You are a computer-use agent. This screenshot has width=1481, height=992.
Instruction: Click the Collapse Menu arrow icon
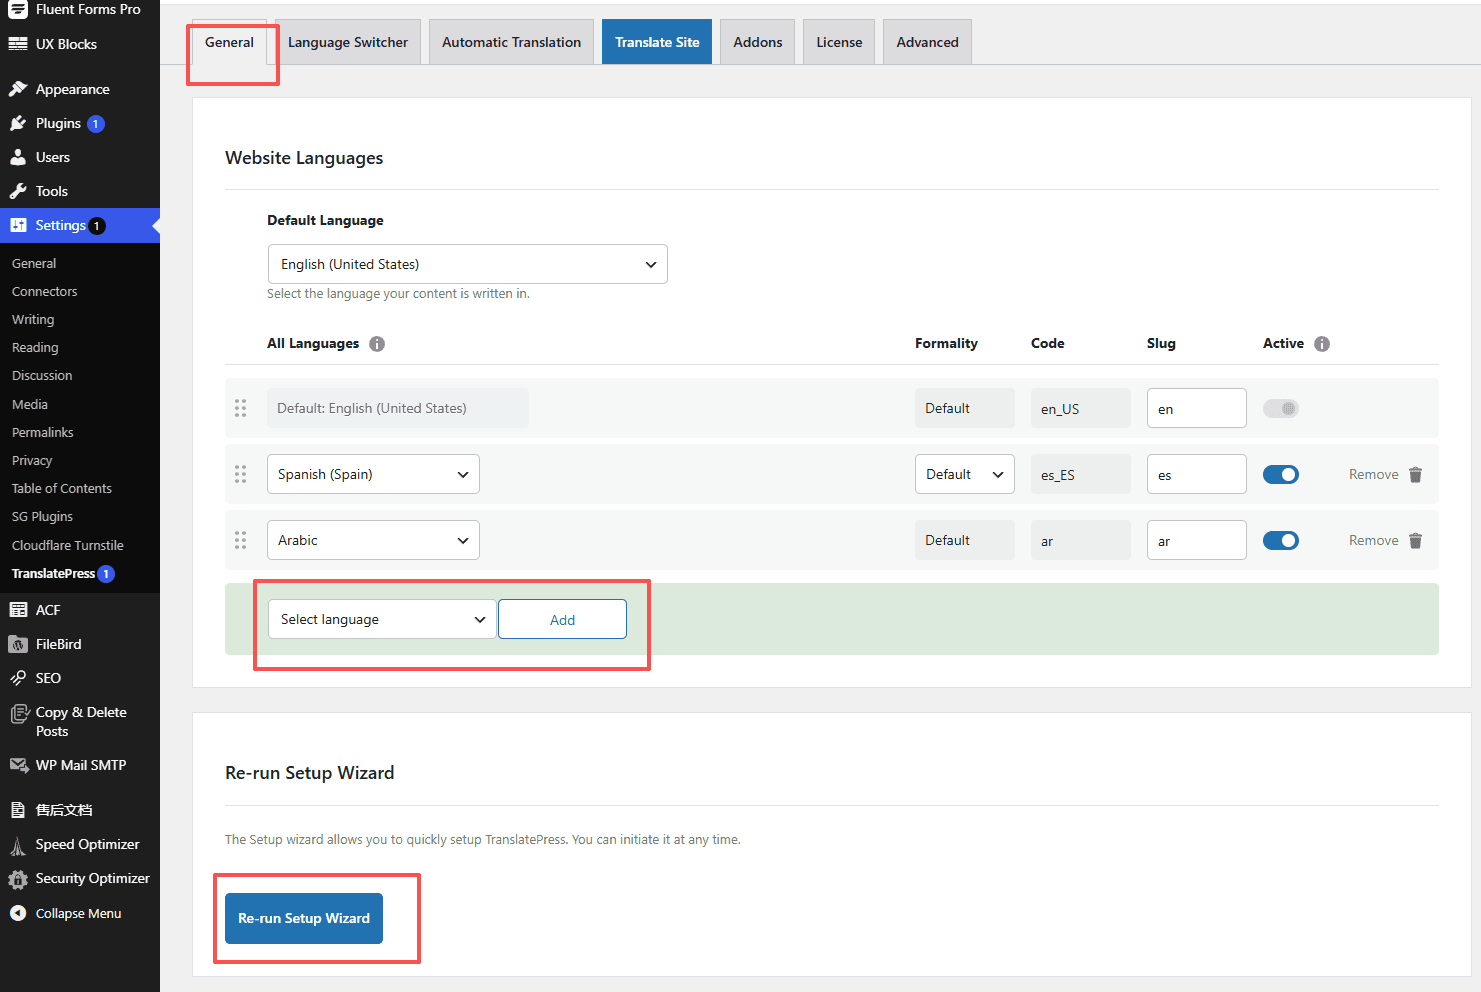click(18, 913)
